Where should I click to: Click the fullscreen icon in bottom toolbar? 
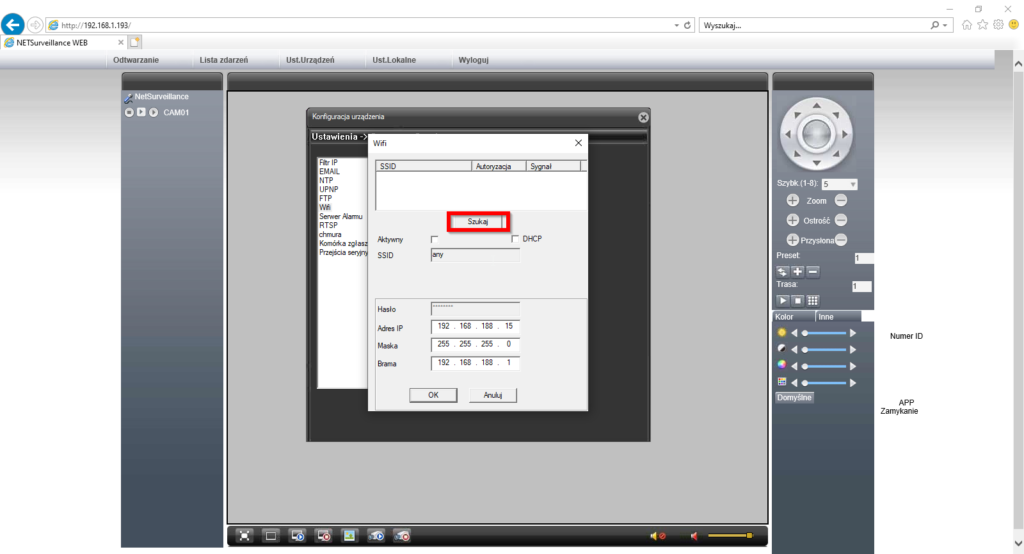pyautogui.click(x=244, y=536)
